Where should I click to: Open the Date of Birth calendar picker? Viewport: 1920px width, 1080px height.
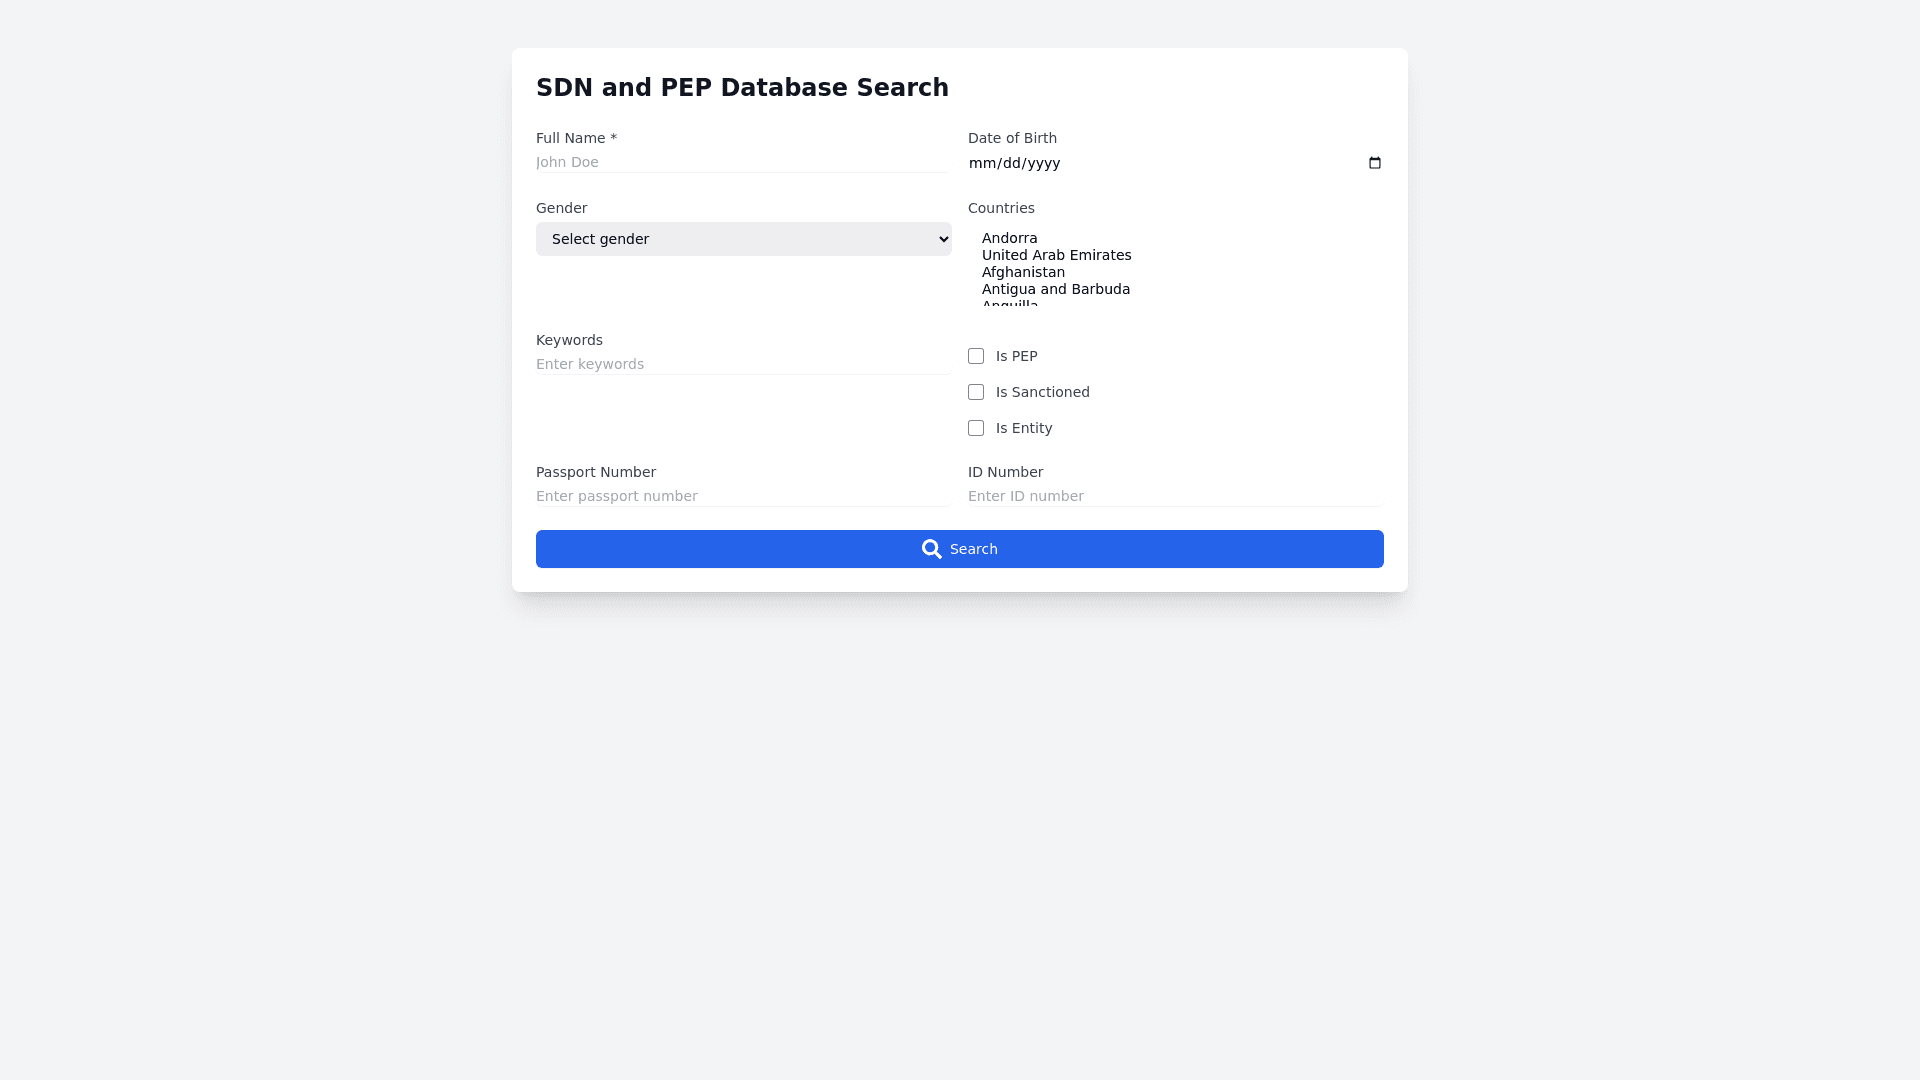(x=1375, y=163)
